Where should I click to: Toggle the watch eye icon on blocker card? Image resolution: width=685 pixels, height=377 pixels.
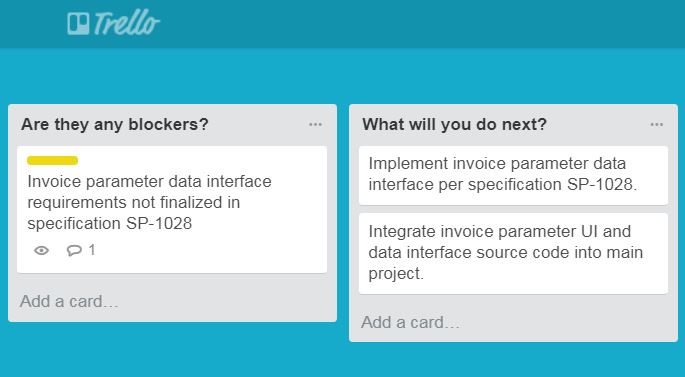click(x=42, y=250)
